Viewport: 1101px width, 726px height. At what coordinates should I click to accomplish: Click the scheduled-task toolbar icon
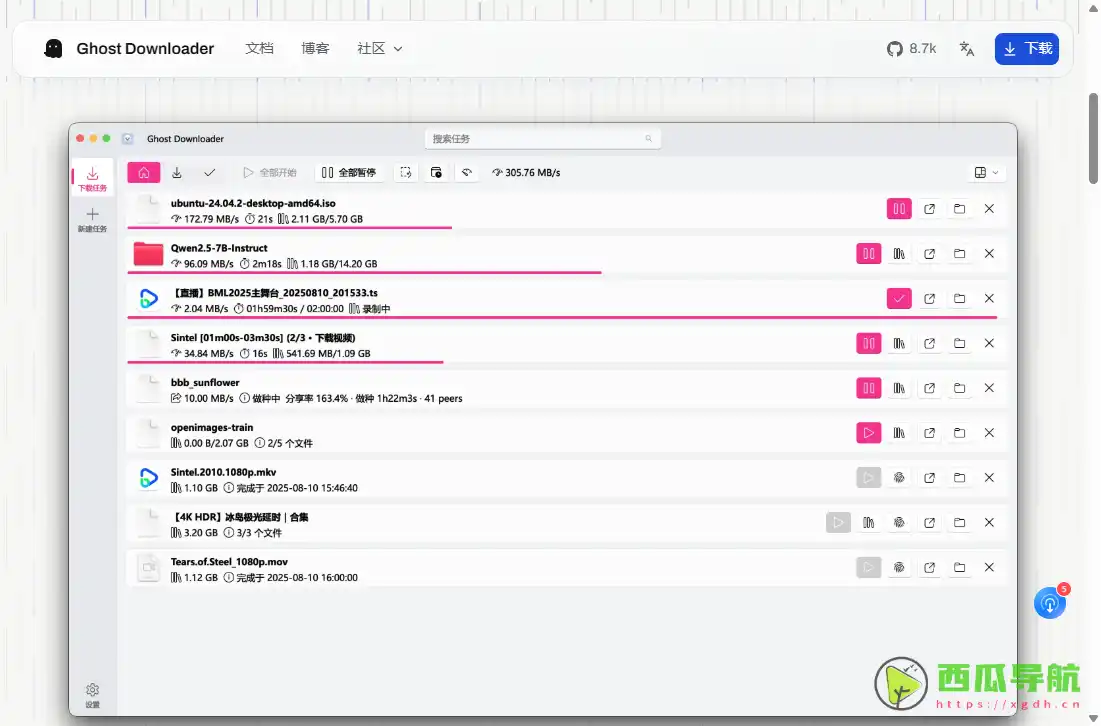coord(436,173)
